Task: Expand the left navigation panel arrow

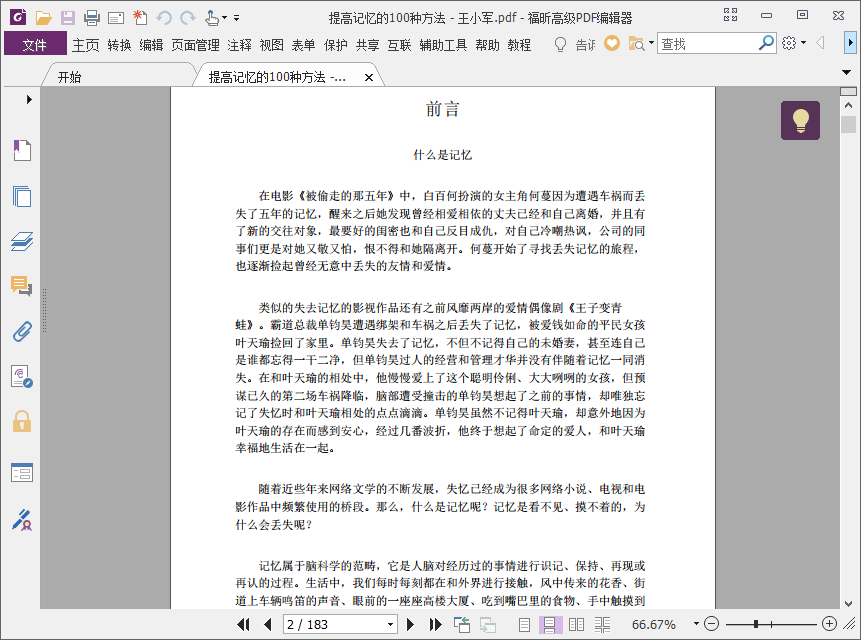Action: pyautogui.click(x=29, y=99)
